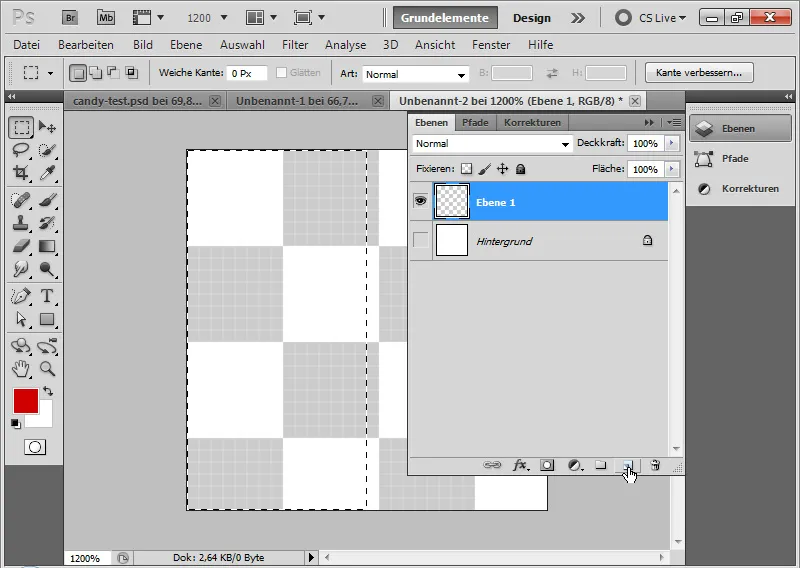Open Ebenen in the collapsed dock
The image size is (800, 568).
coord(740,129)
